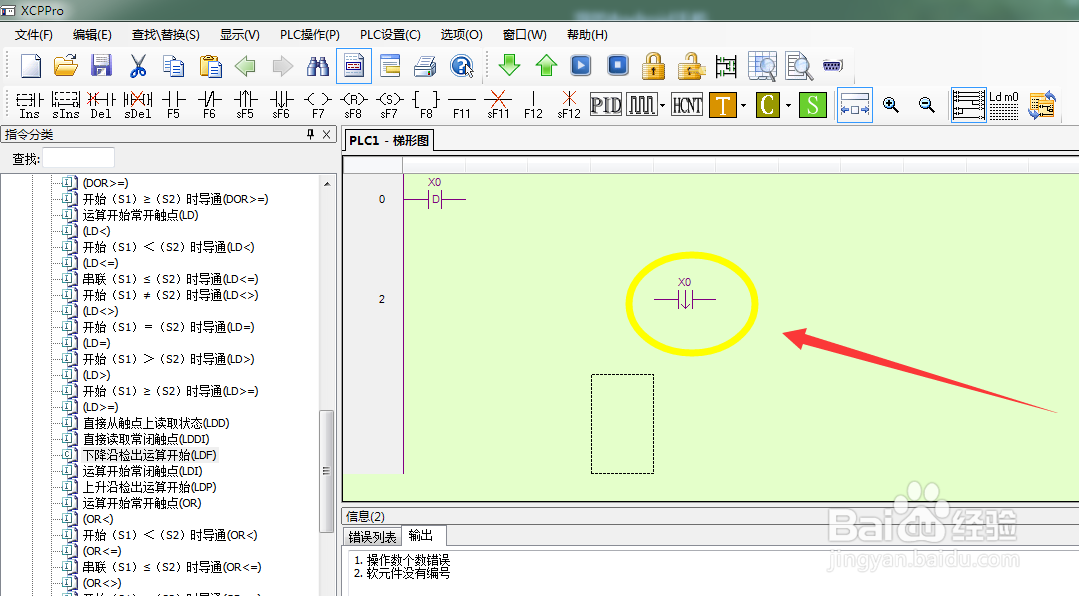Insert set coil sF7

(389, 105)
